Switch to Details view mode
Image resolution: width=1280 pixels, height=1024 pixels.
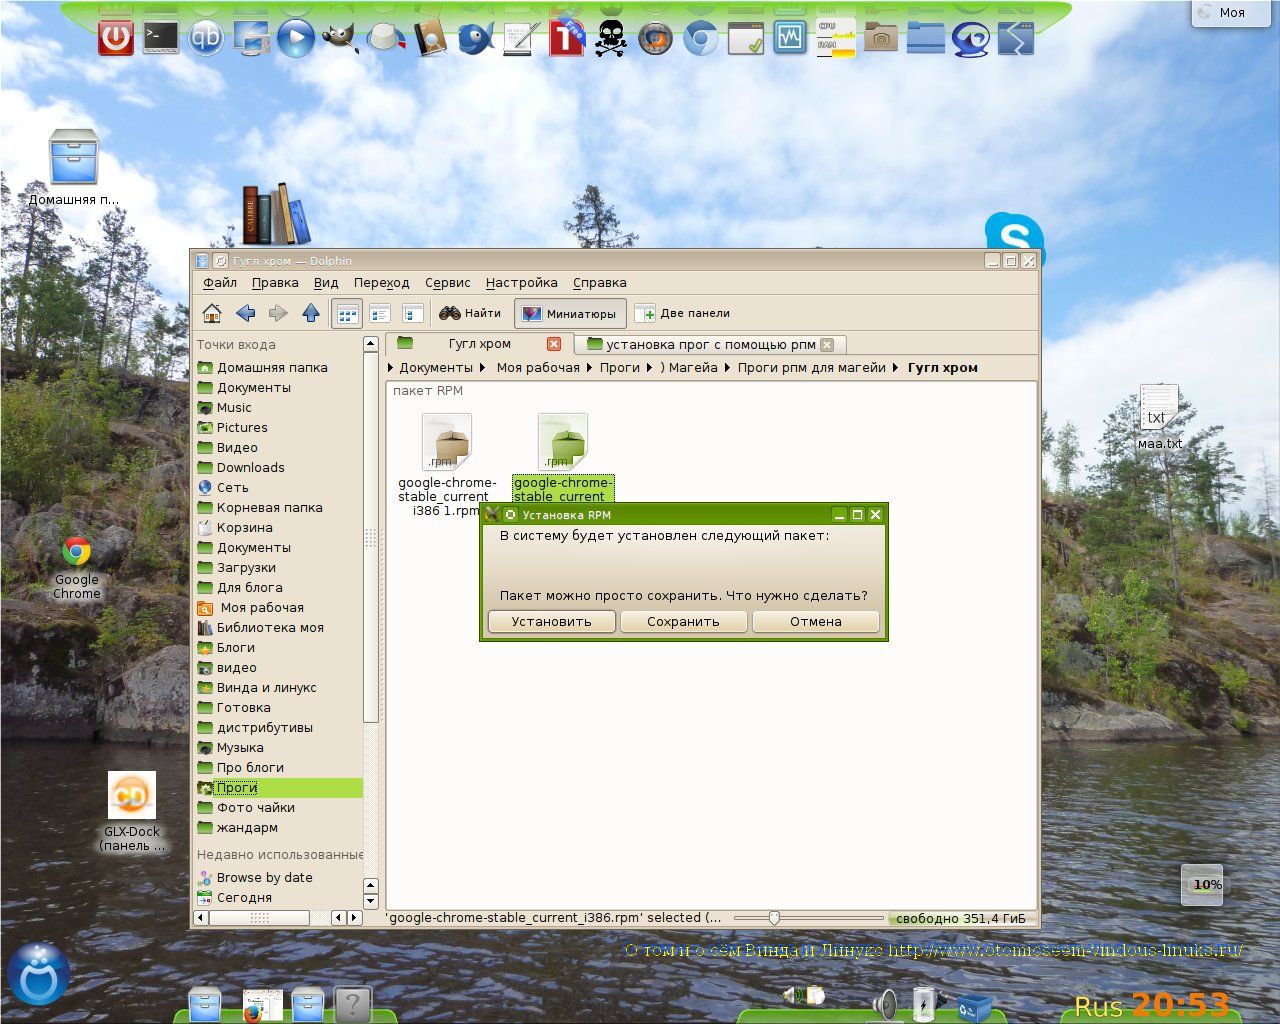tap(379, 313)
